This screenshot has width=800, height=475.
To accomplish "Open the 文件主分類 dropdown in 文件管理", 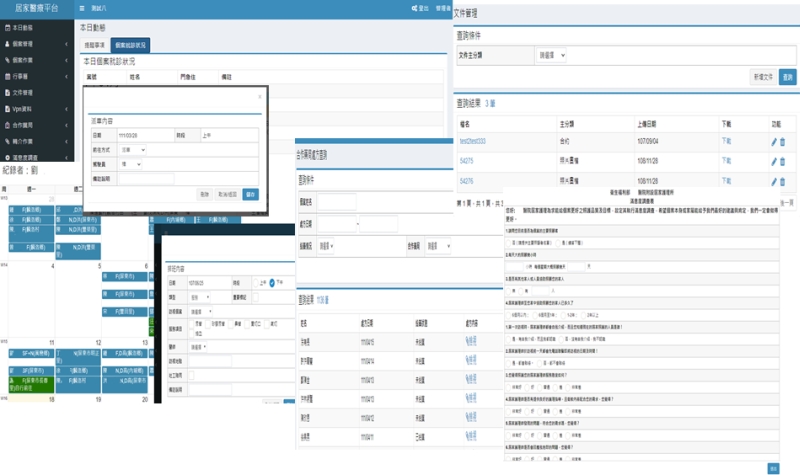I will coord(552,55).
